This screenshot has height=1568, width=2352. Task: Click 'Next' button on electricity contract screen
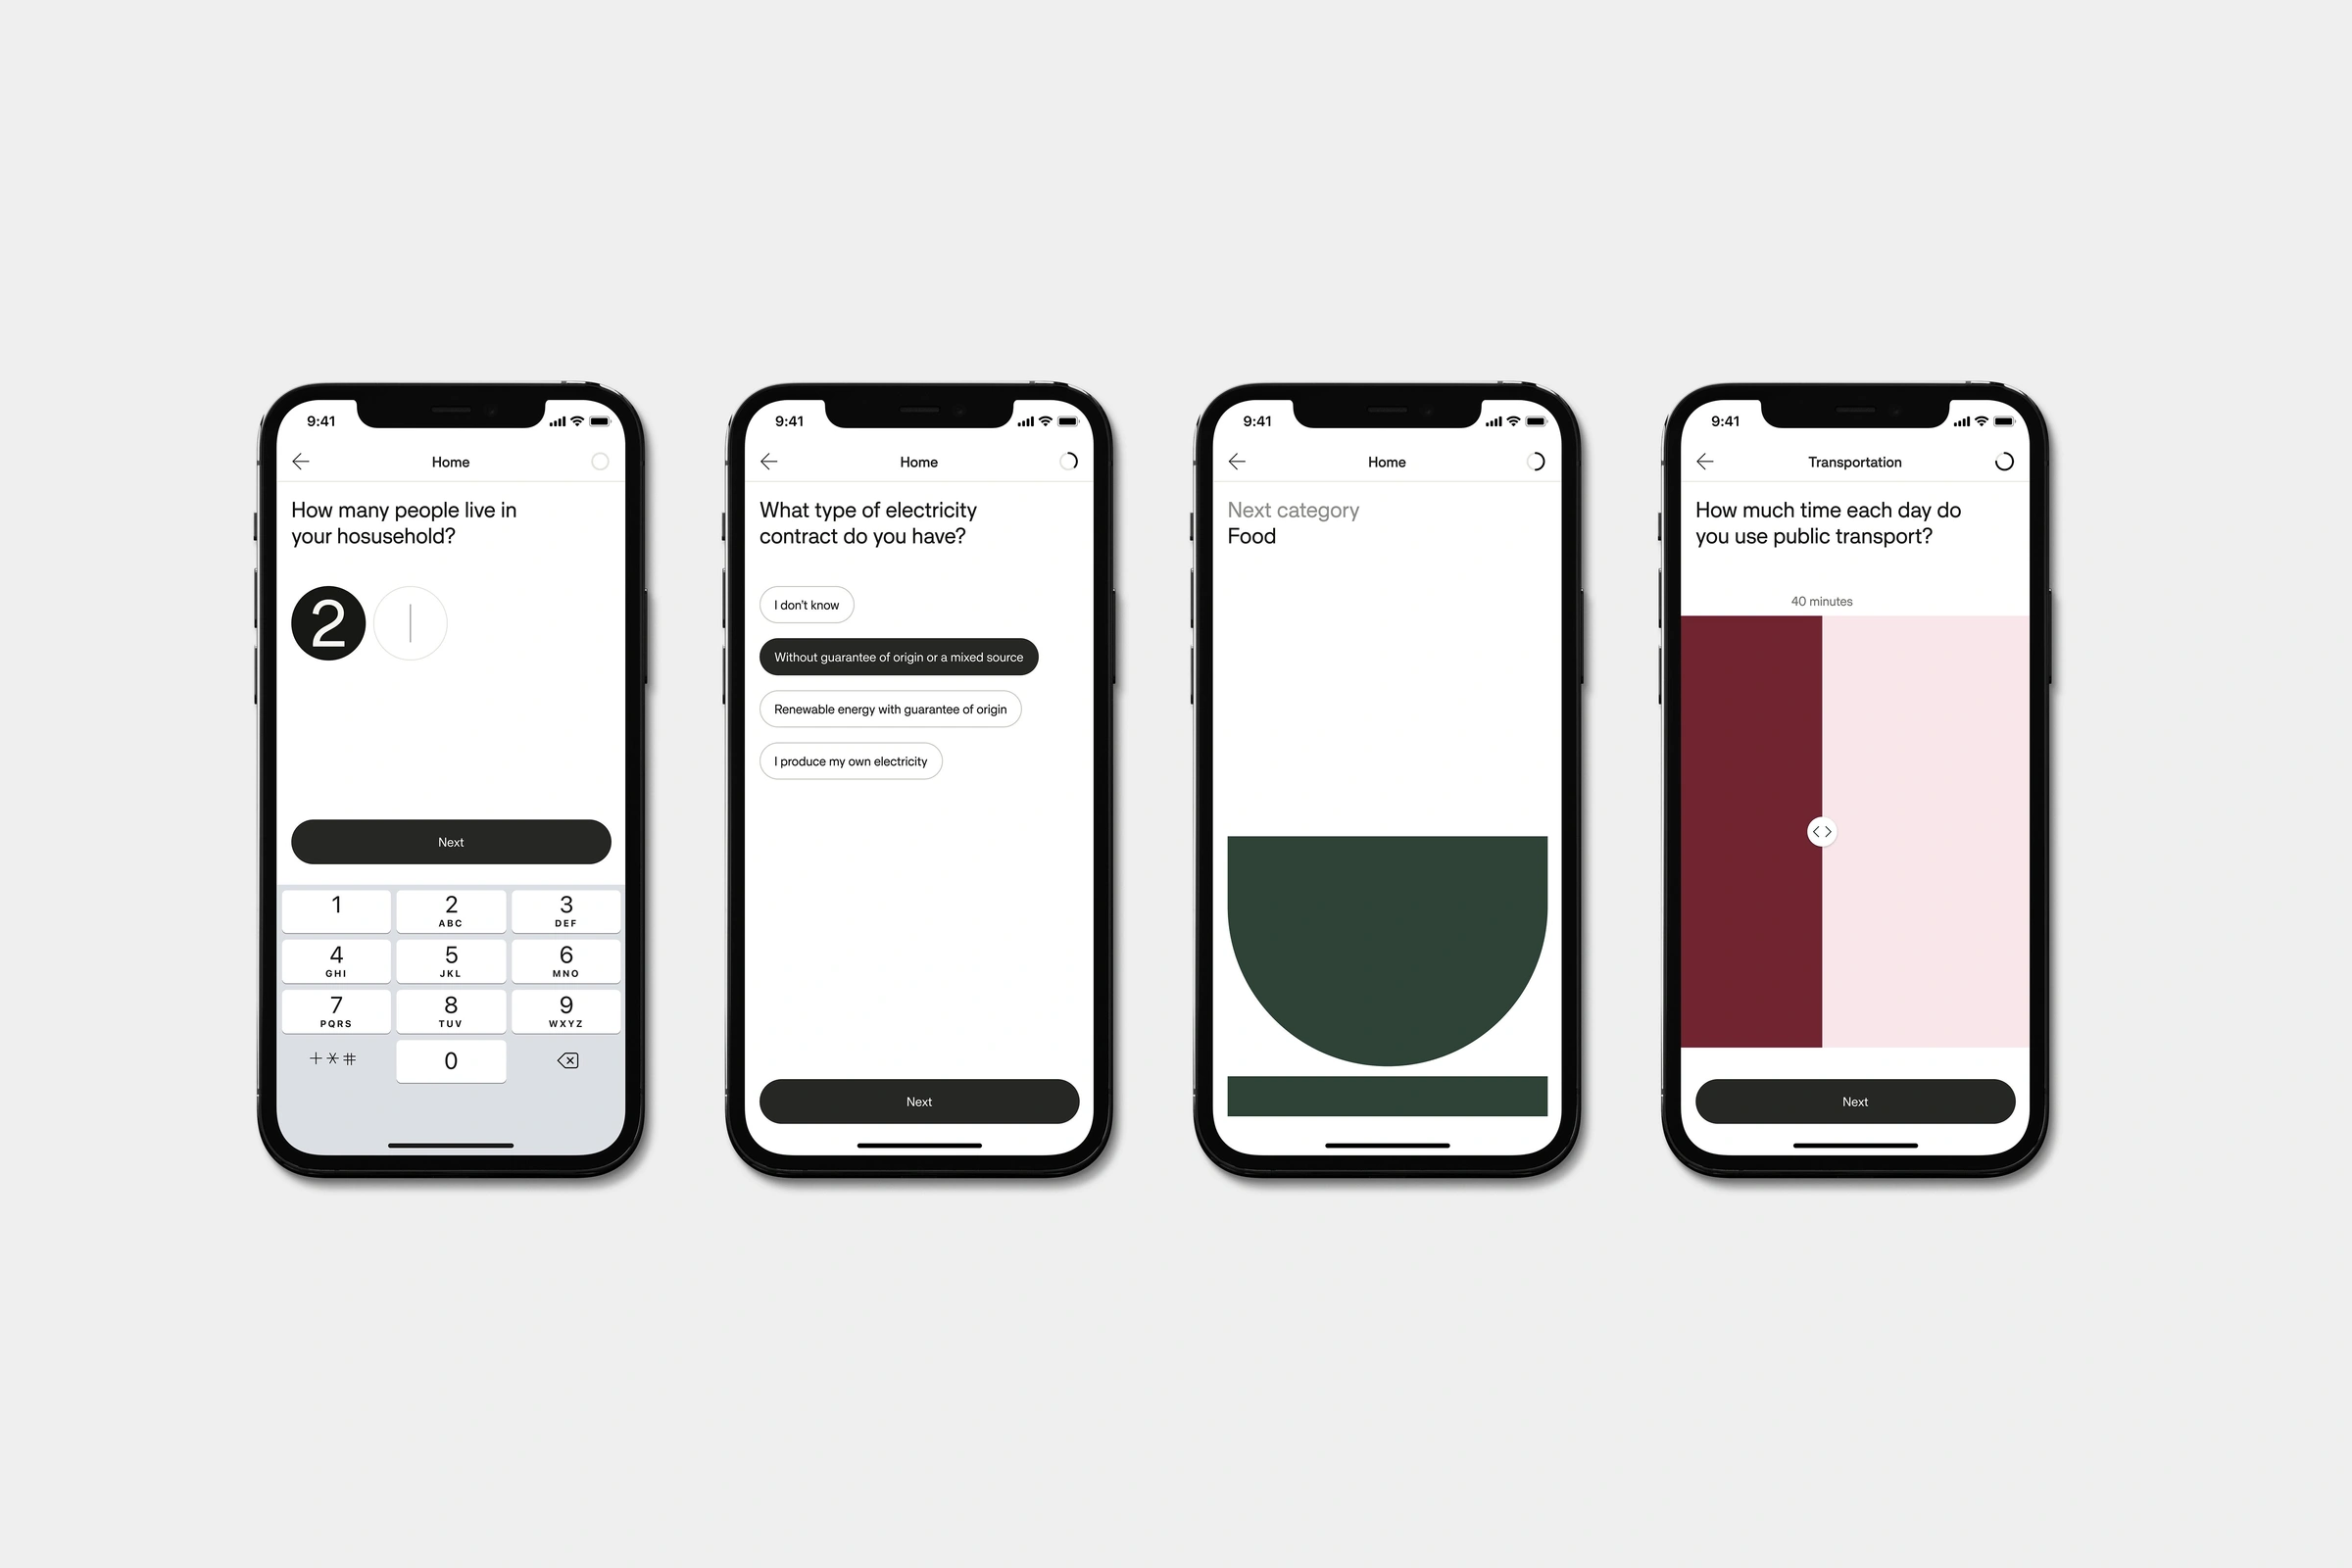click(x=917, y=1099)
